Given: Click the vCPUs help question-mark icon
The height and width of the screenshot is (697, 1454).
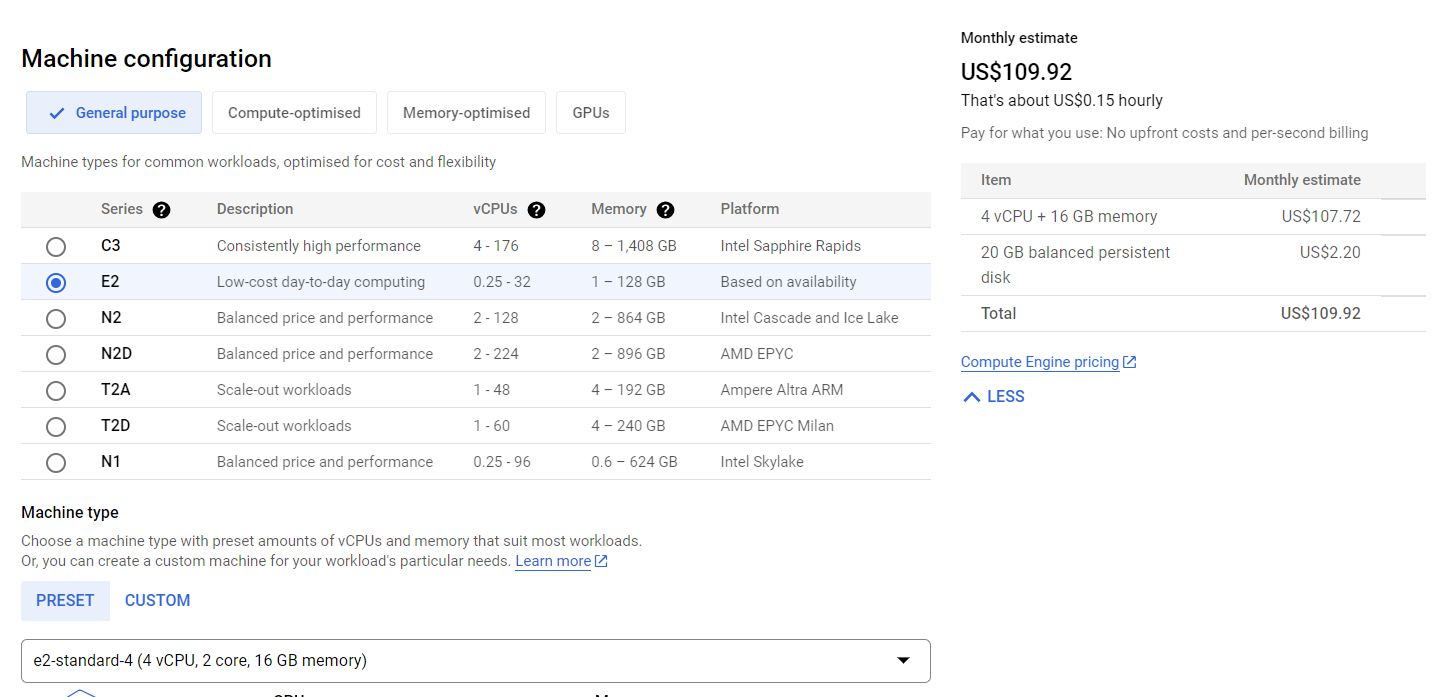Looking at the screenshot, I should [x=536, y=210].
